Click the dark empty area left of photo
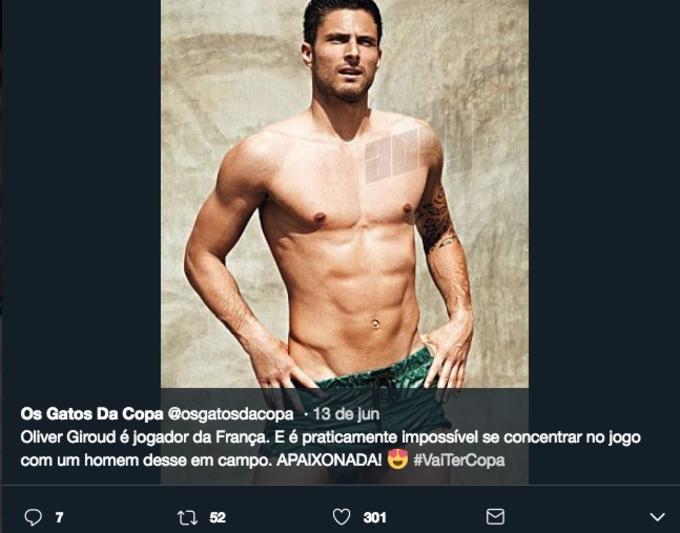Screen dimensions: 680x533 tap(80, 200)
